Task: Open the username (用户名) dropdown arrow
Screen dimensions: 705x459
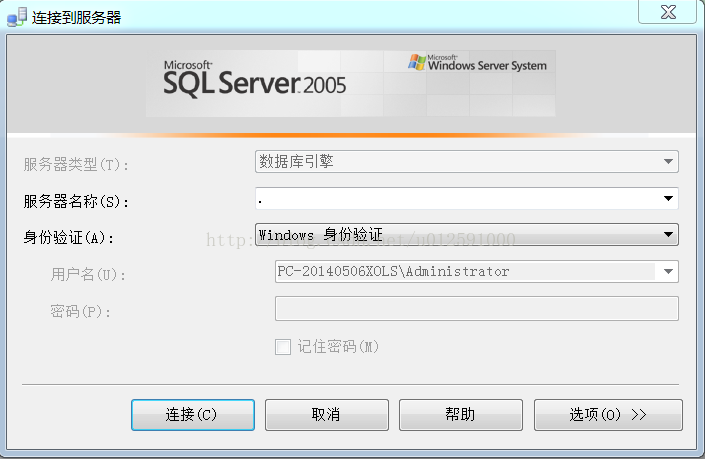Action: [668, 272]
